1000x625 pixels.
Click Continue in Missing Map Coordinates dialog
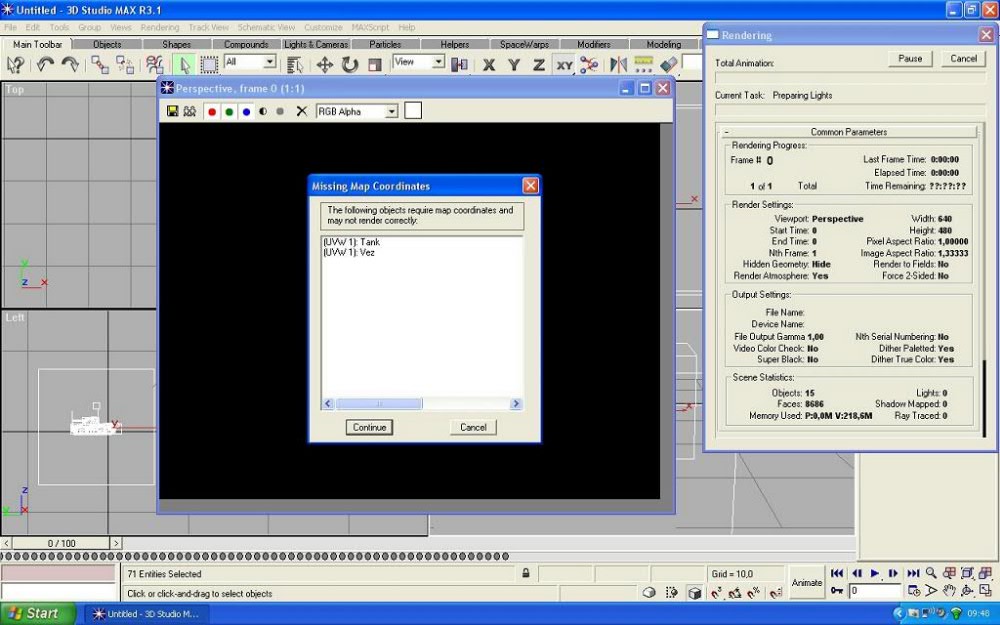click(x=369, y=427)
